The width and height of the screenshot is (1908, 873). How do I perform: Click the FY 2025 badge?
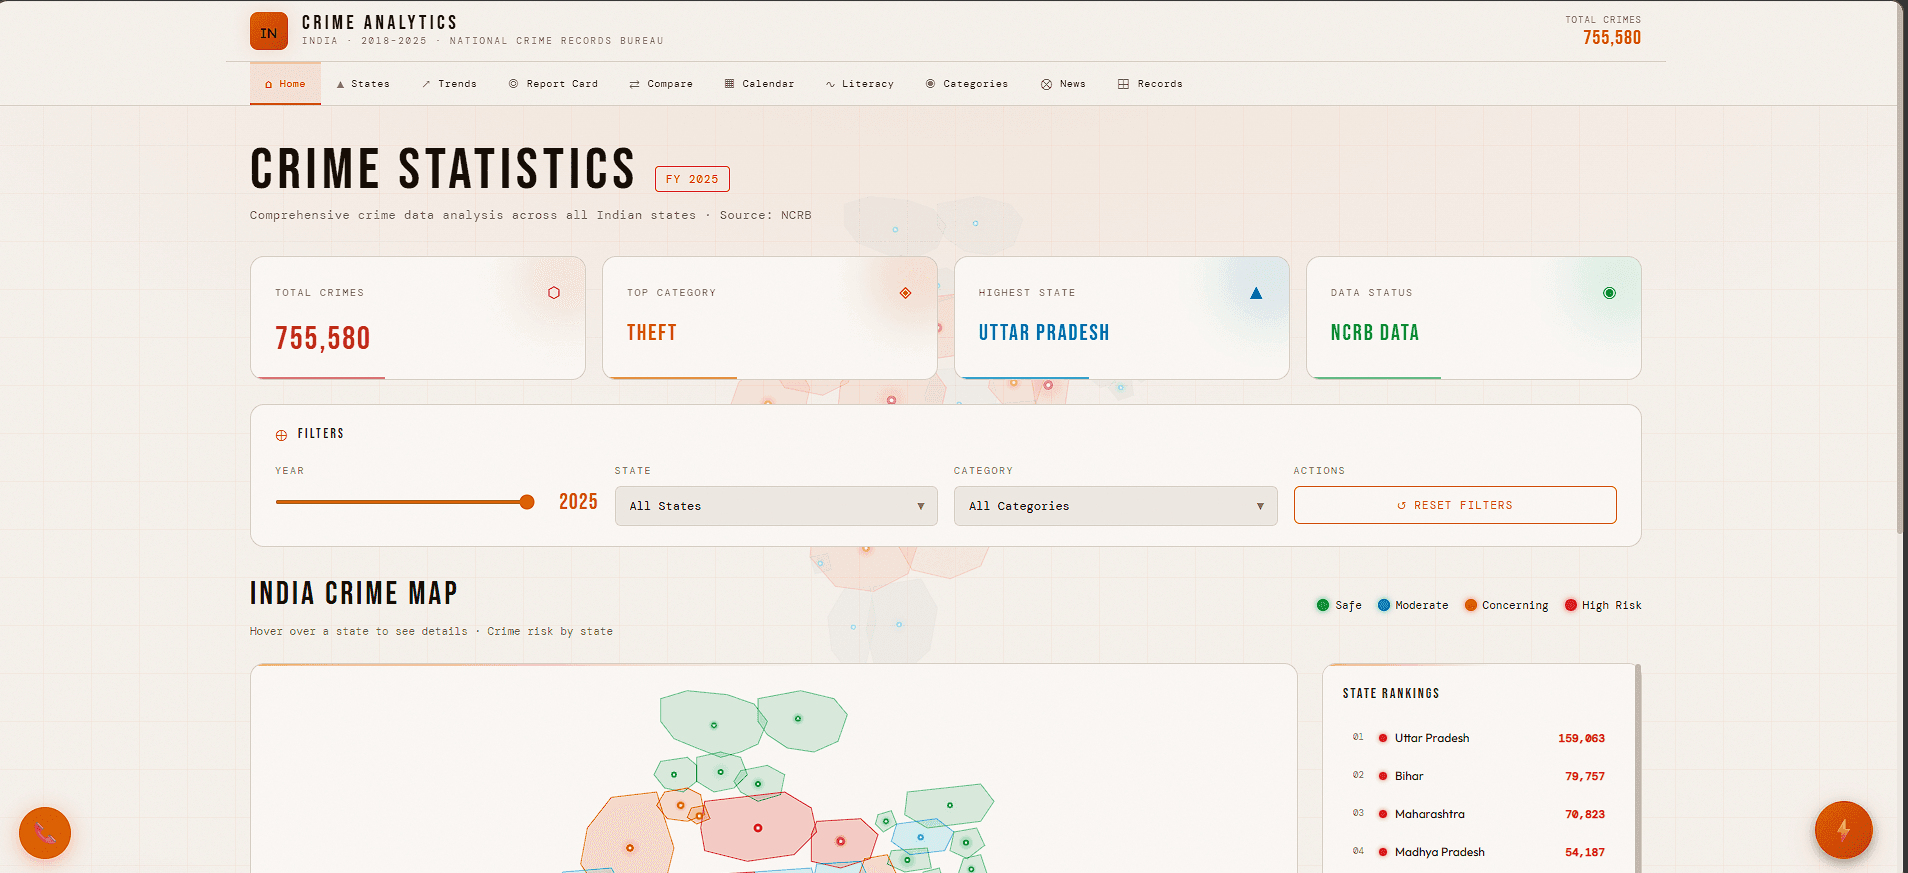point(692,179)
